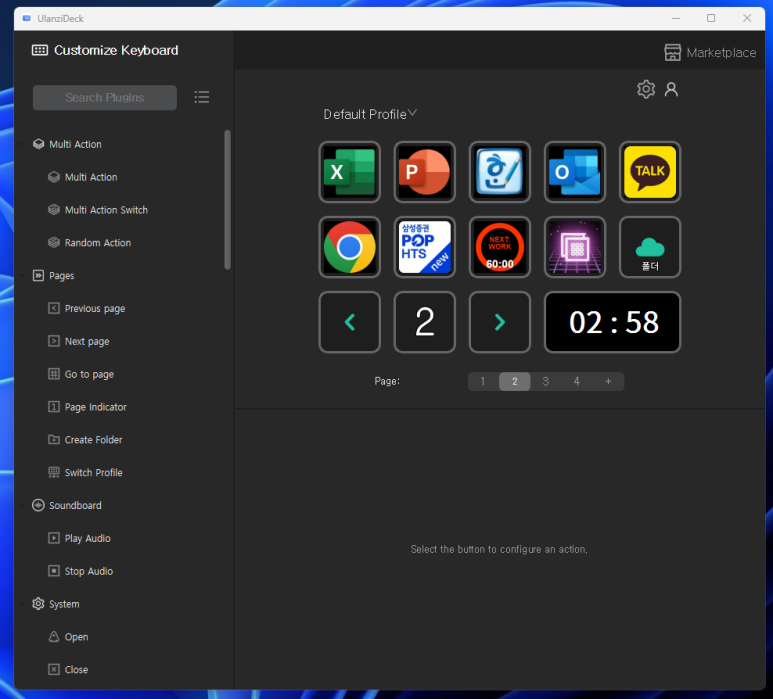The image size is (773, 699).
Task: Select the green cloud folder key
Action: point(650,247)
